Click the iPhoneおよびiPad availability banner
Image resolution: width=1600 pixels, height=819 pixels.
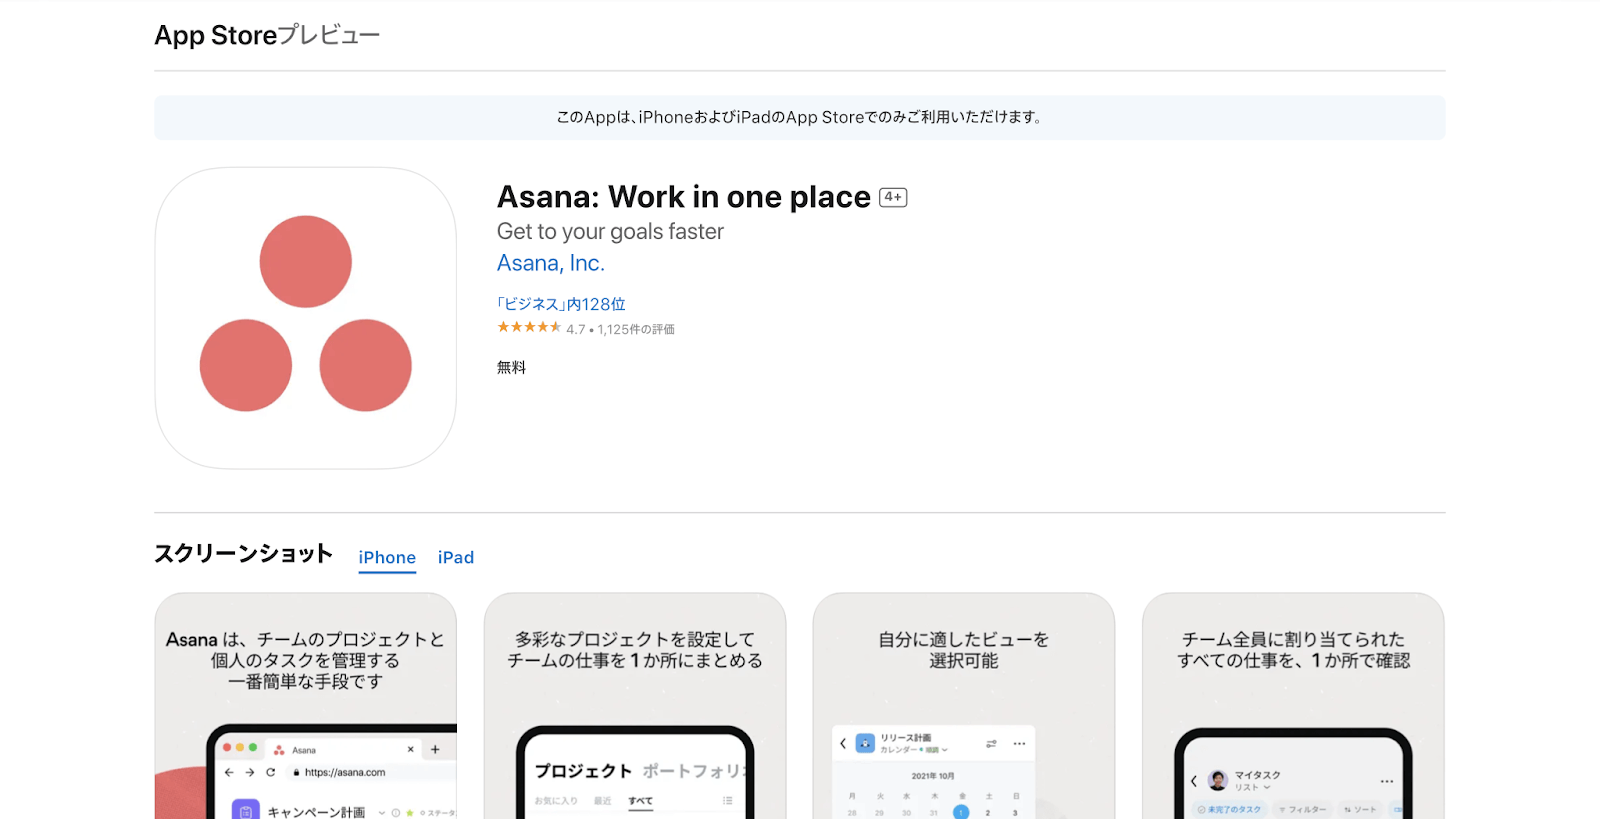pyautogui.click(x=800, y=117)
